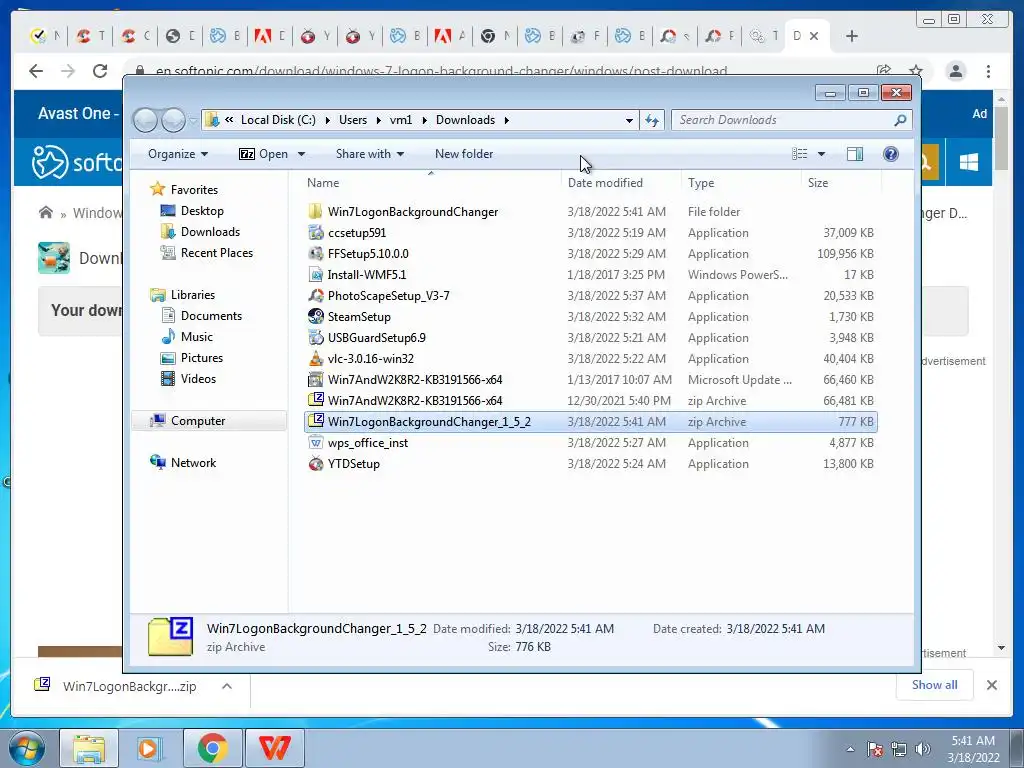Screen dimensions: 1024x768
Task: Click Show all downloads in Chrome
Action: tap(935, 685)
